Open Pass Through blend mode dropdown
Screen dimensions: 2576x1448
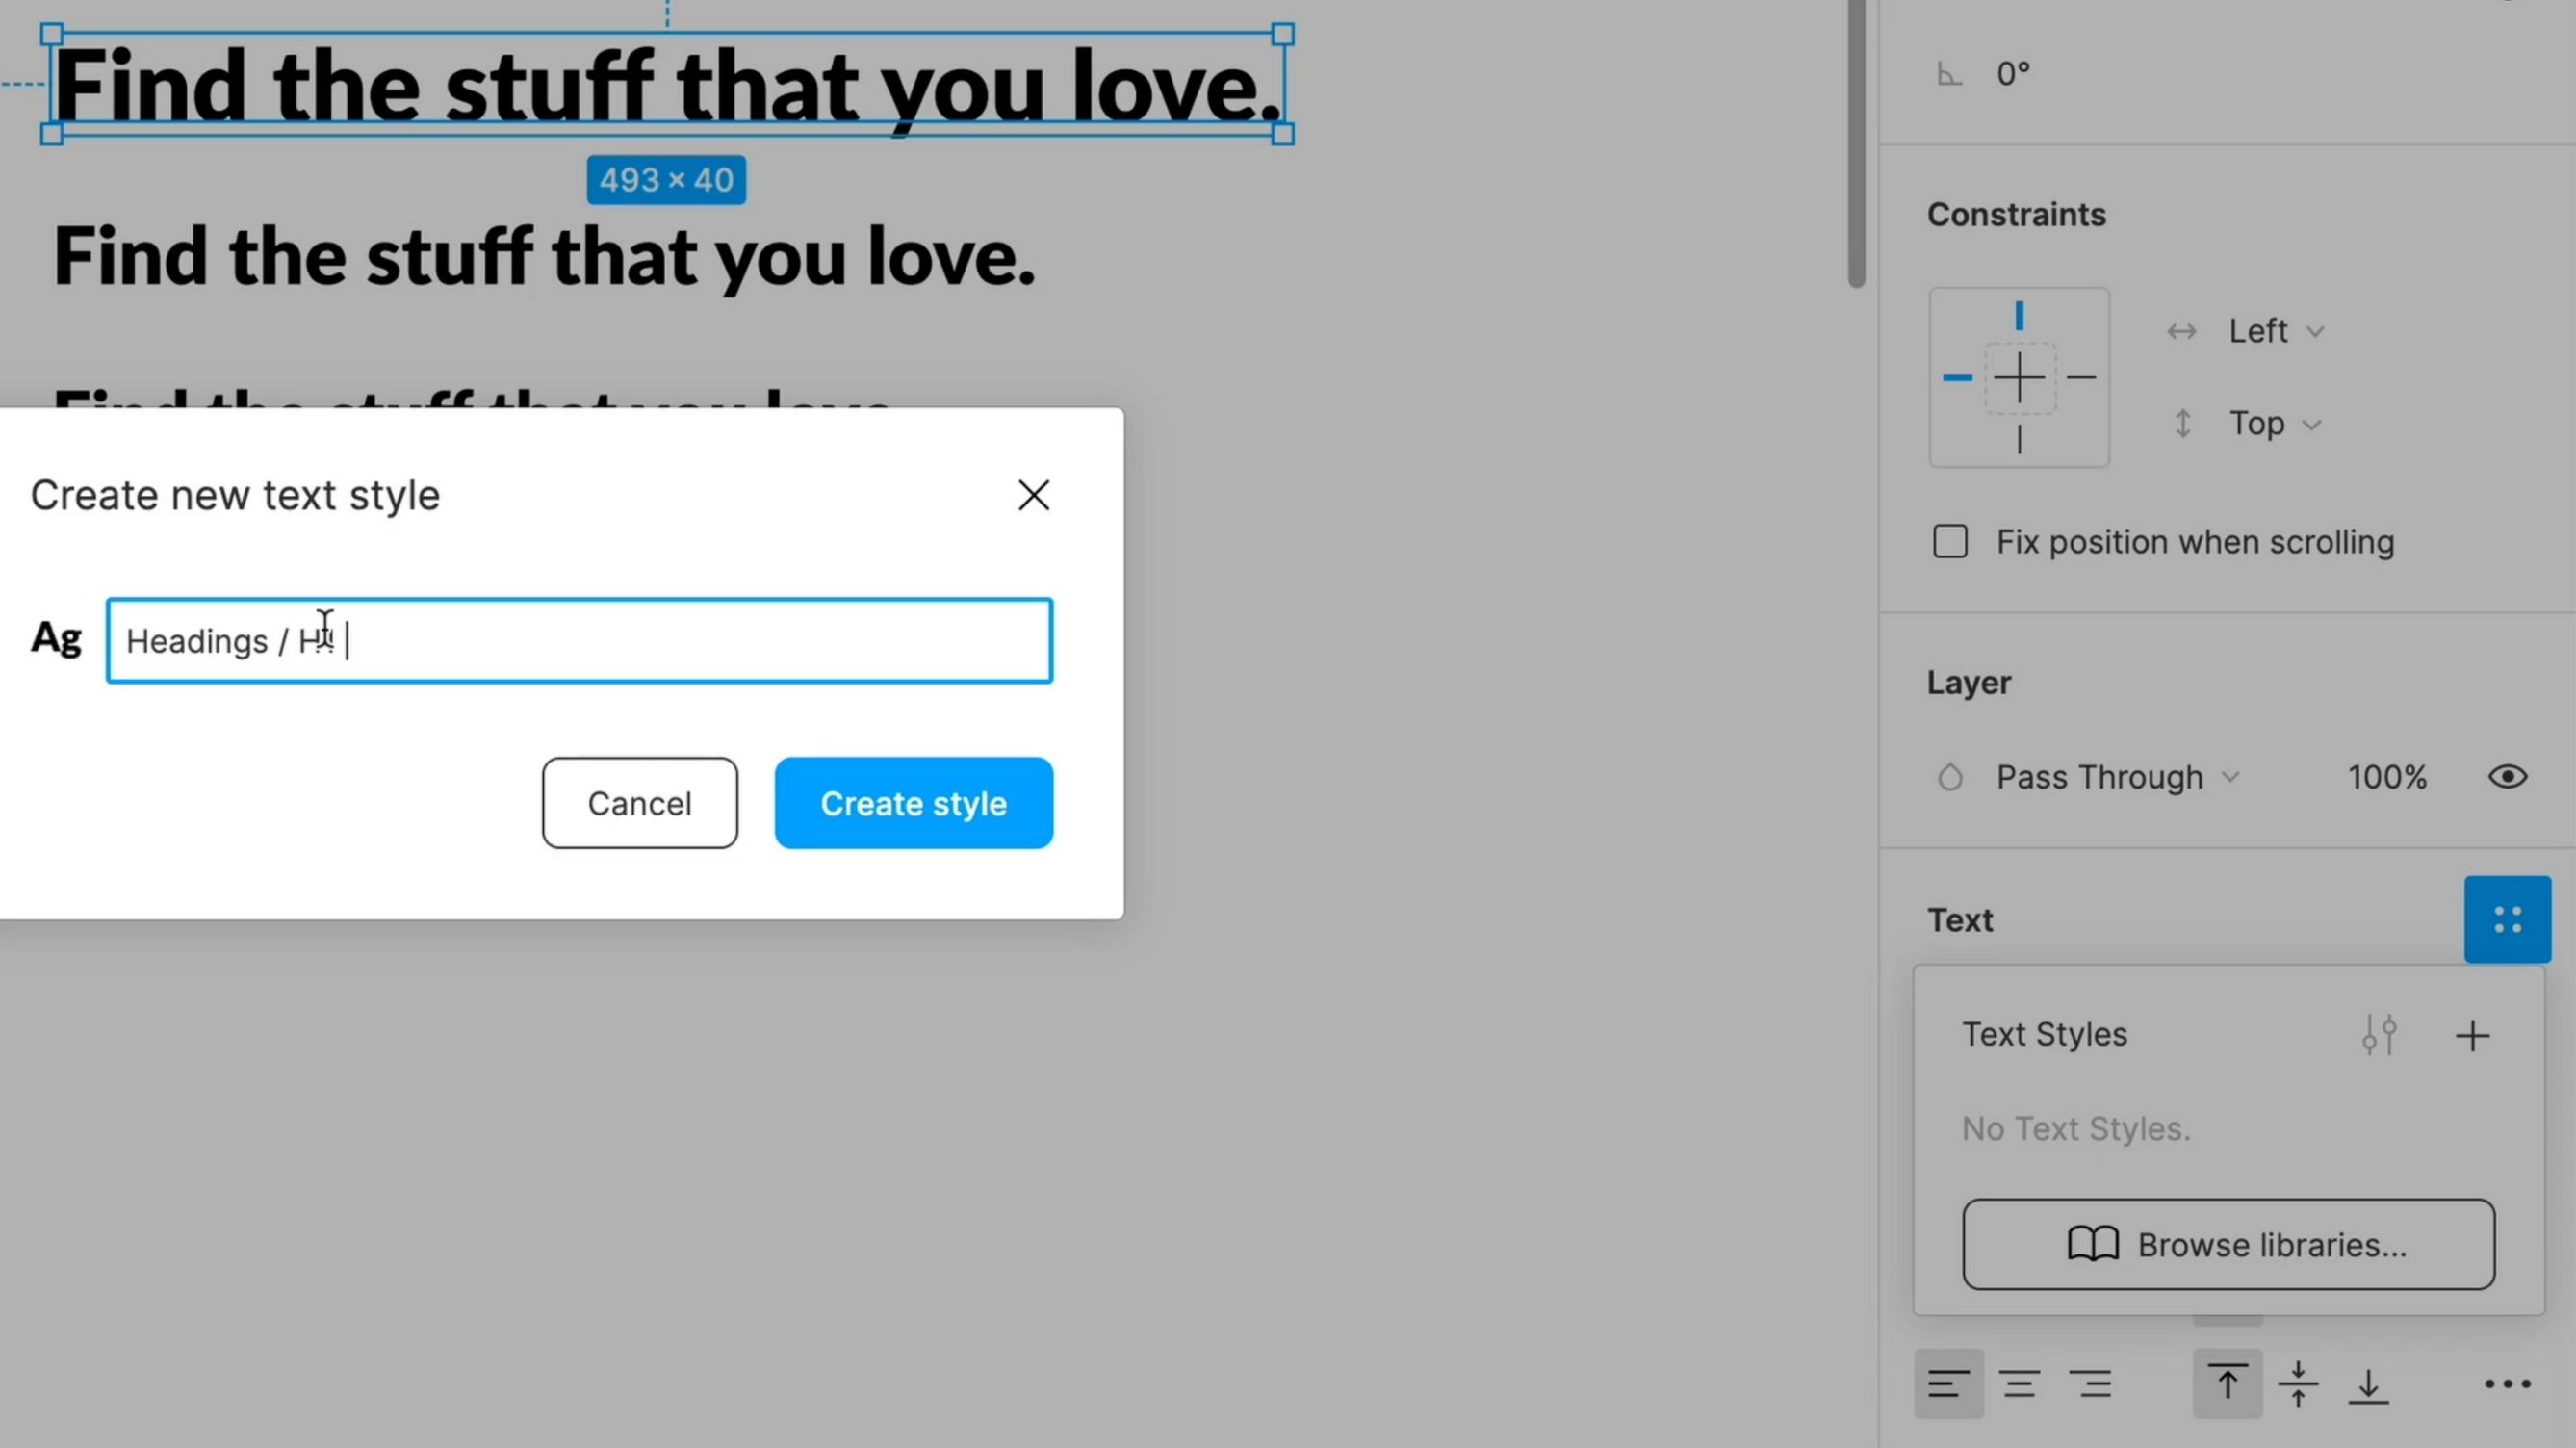point(2116,777)
